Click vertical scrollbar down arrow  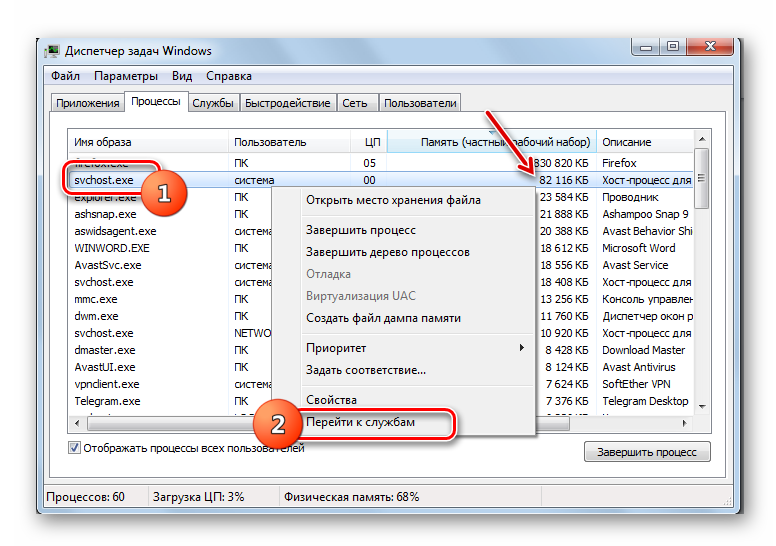coord(702,407)
